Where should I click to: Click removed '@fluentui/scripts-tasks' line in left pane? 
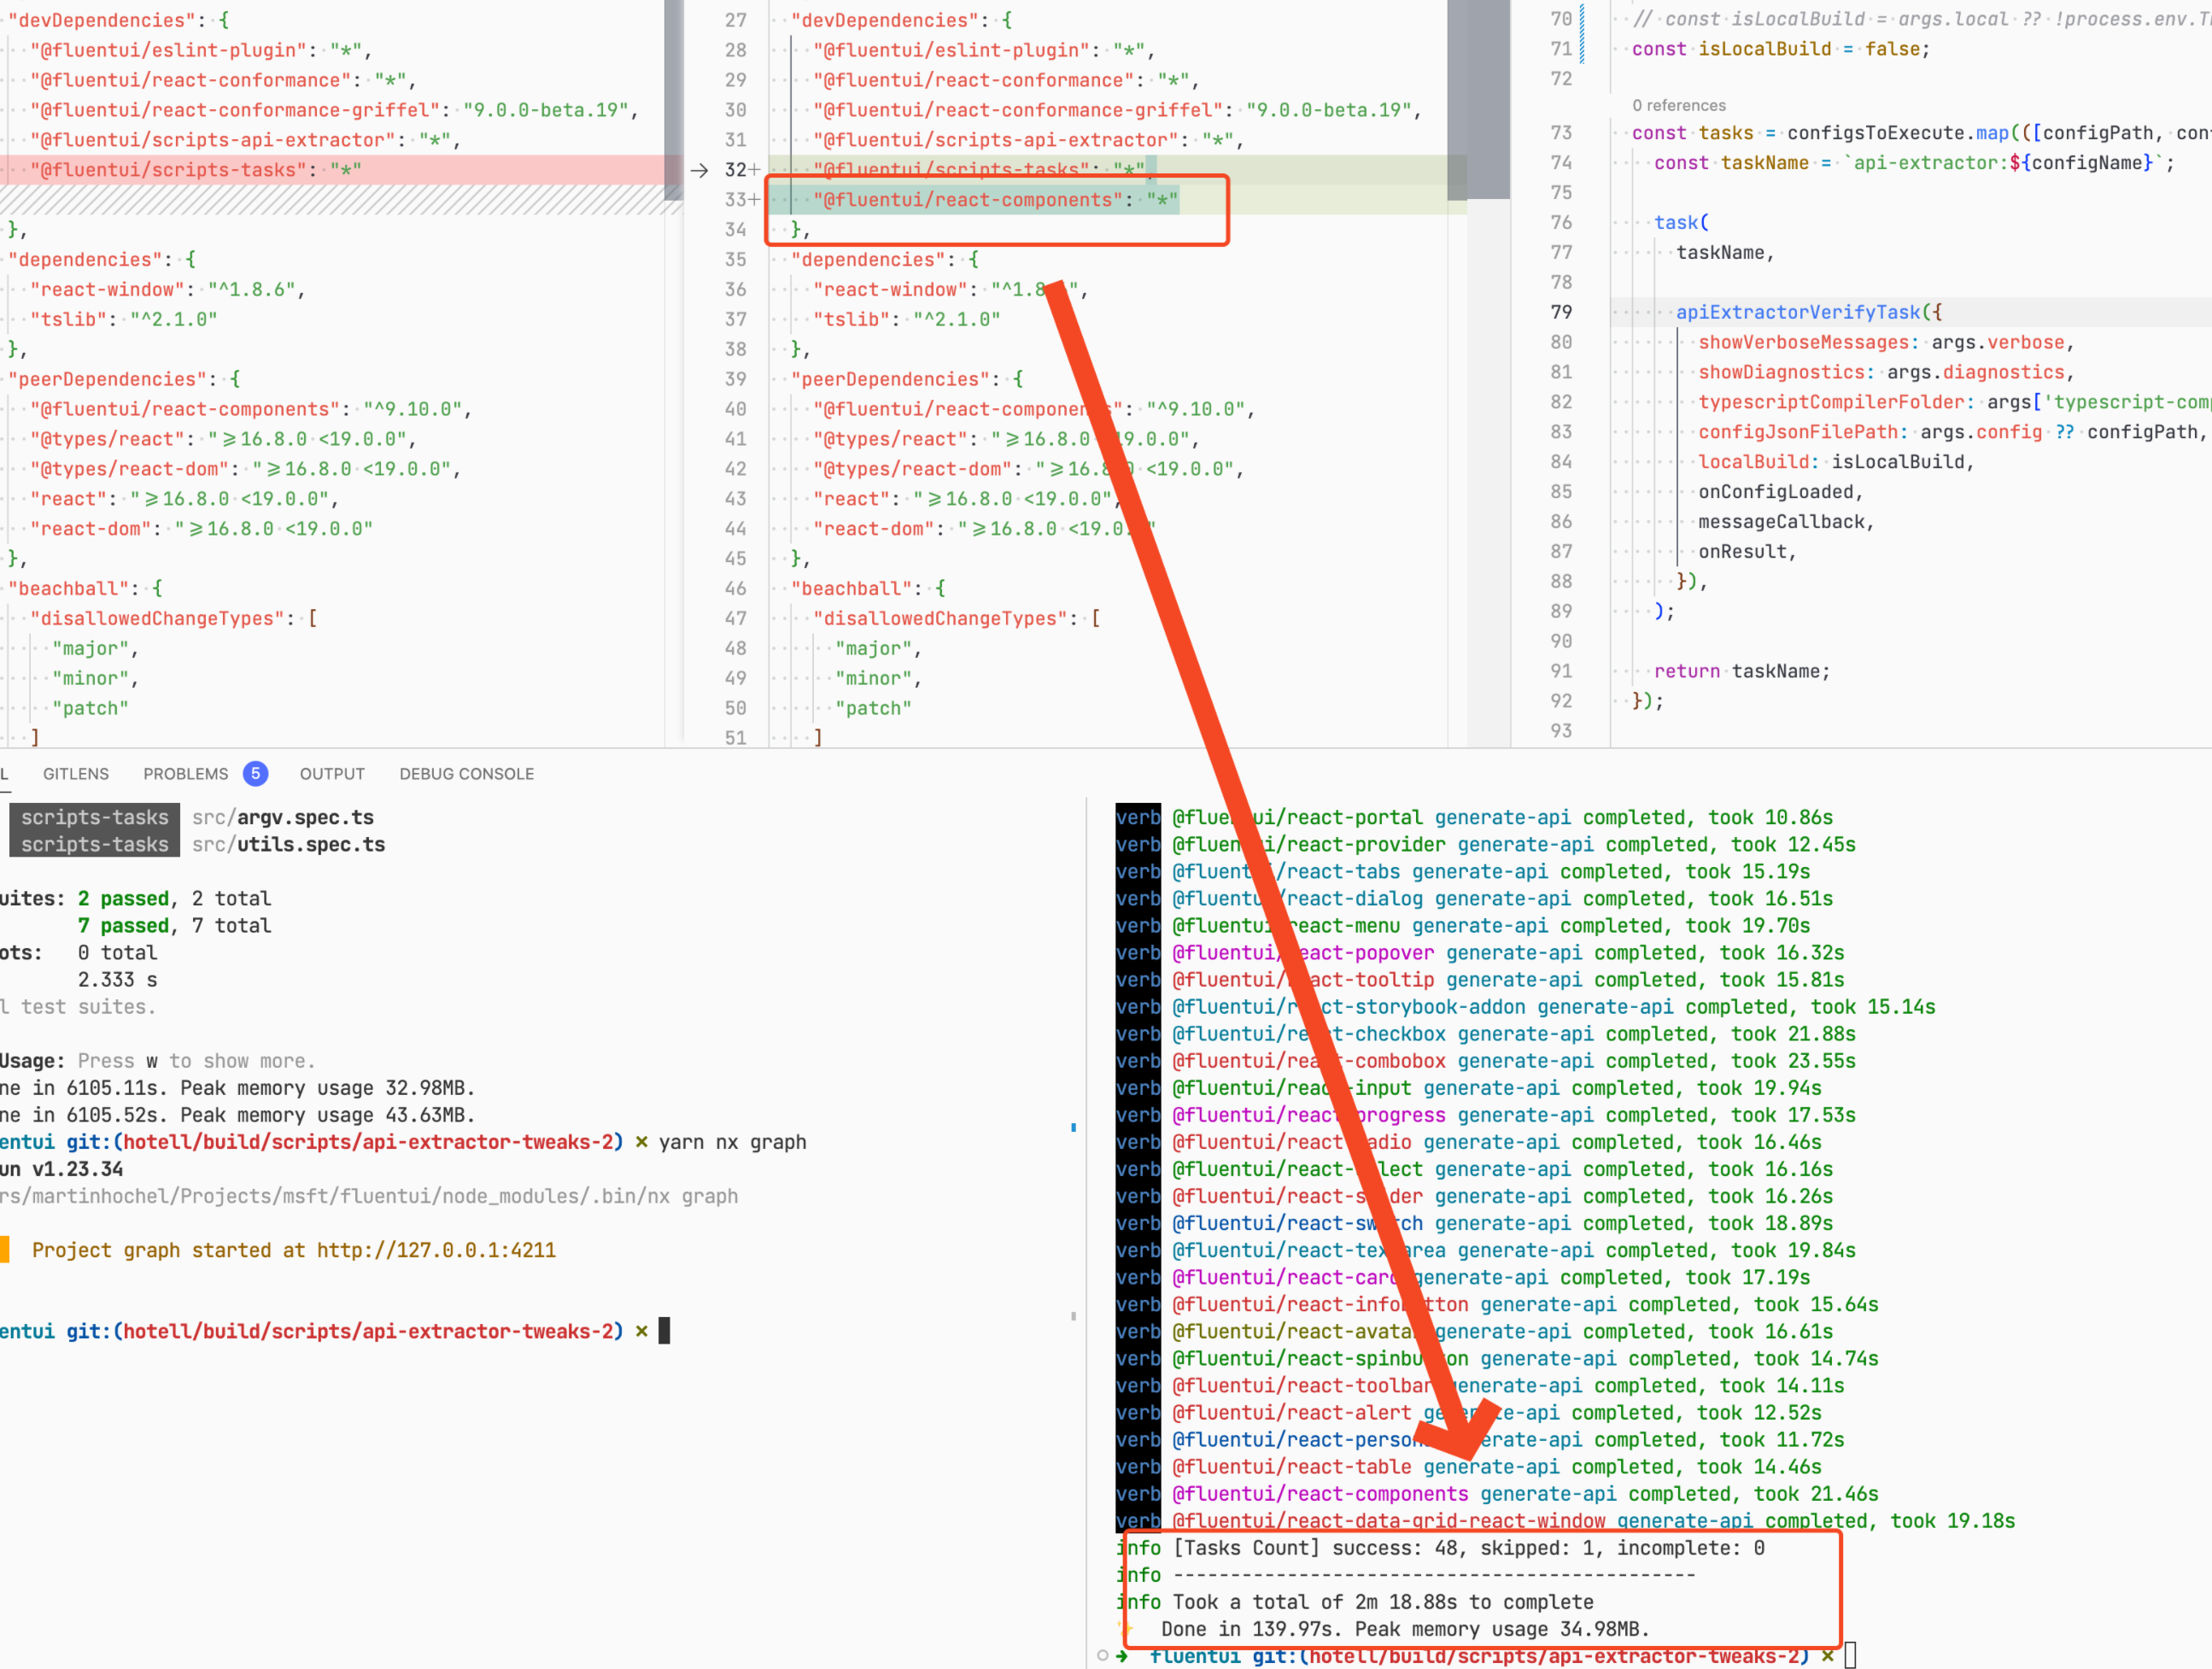click(196, 170)
